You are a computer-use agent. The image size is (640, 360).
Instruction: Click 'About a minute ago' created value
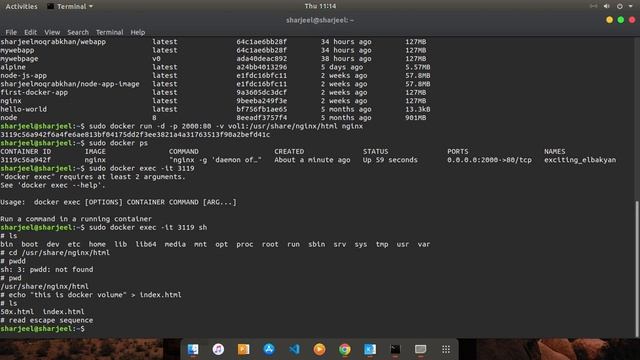[x=312, y=160]
